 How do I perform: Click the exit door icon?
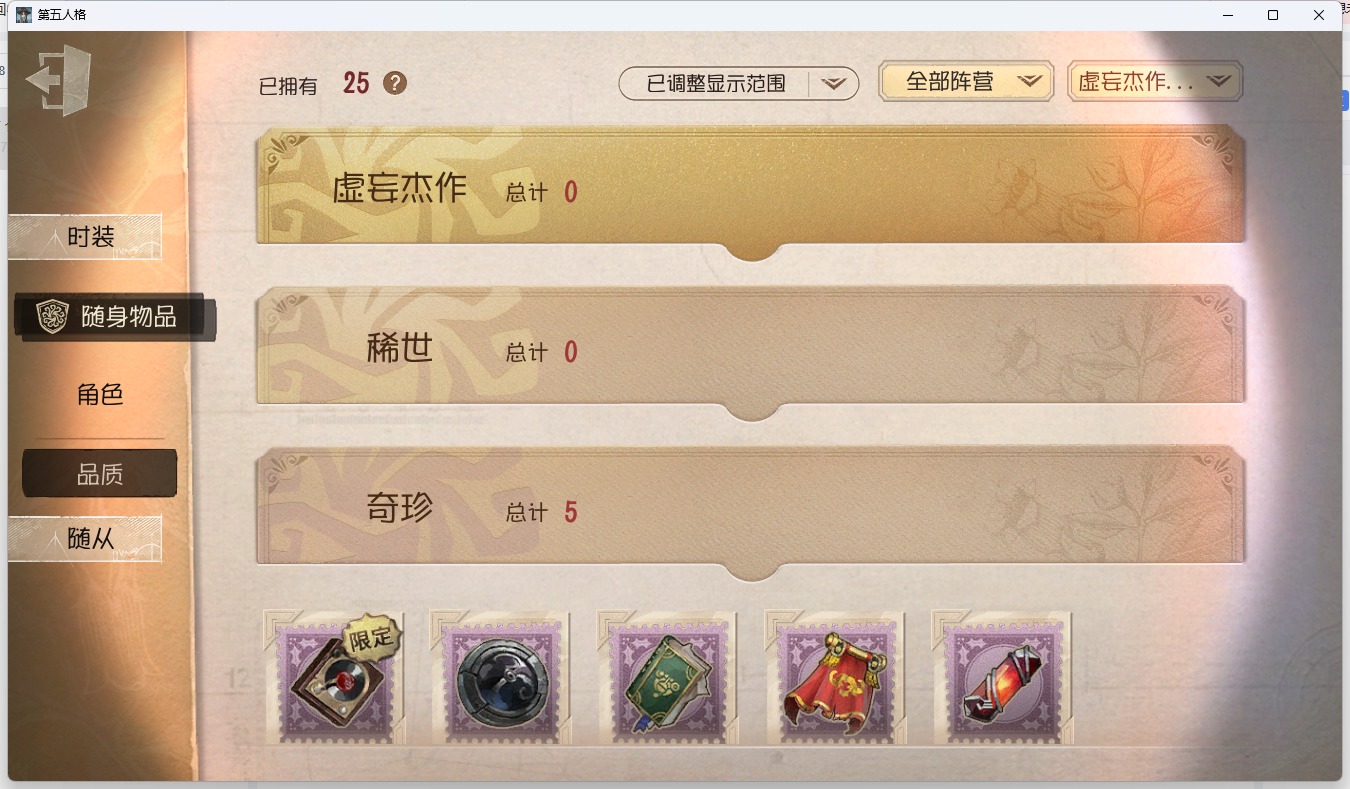tap(59, 80)
